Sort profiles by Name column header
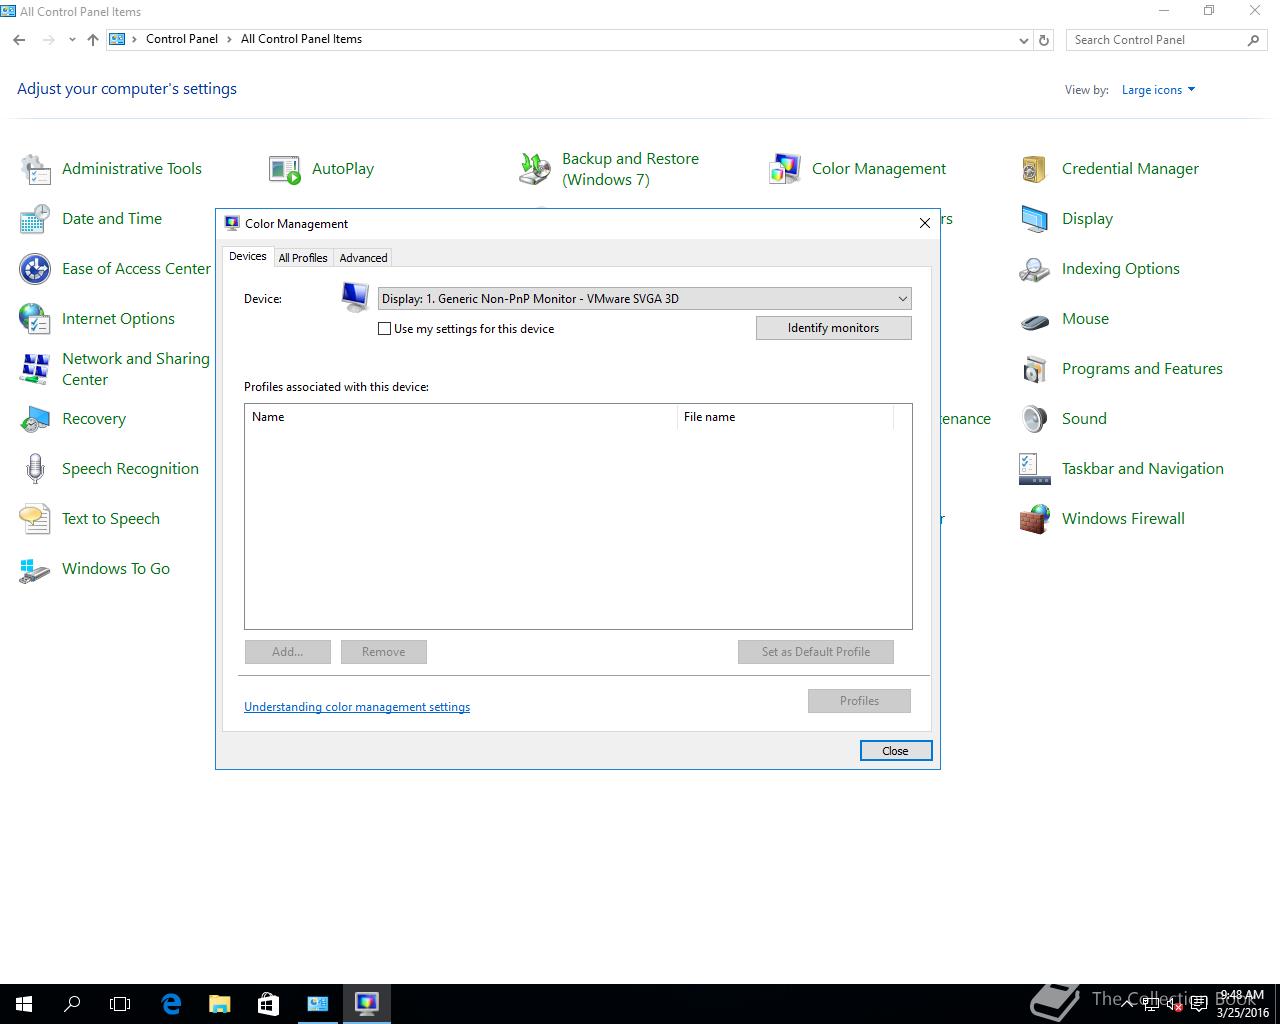1280x1024 pixels. pyautogui.click(x=461, y=417)
